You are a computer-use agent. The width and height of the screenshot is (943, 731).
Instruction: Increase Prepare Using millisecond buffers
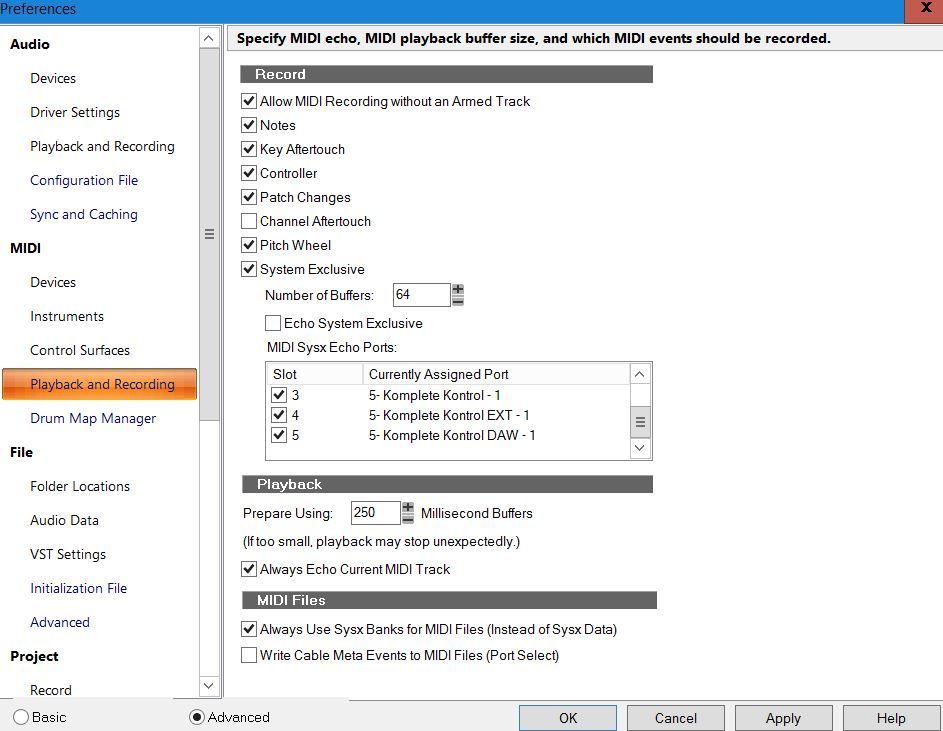(408, 508)
